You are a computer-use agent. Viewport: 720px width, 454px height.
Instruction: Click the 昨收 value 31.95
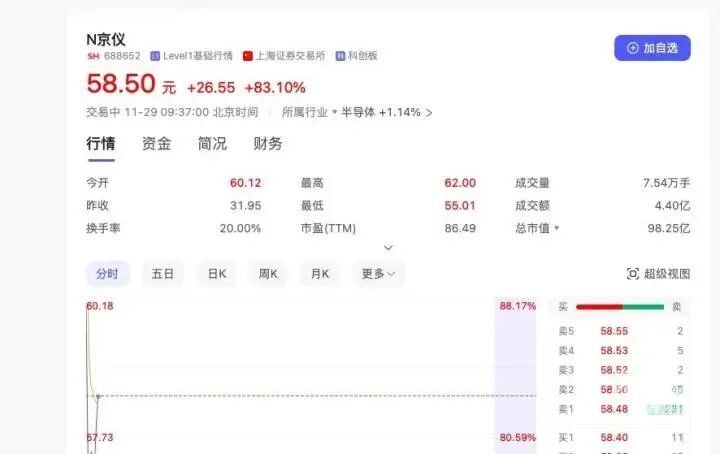(245, 206)
